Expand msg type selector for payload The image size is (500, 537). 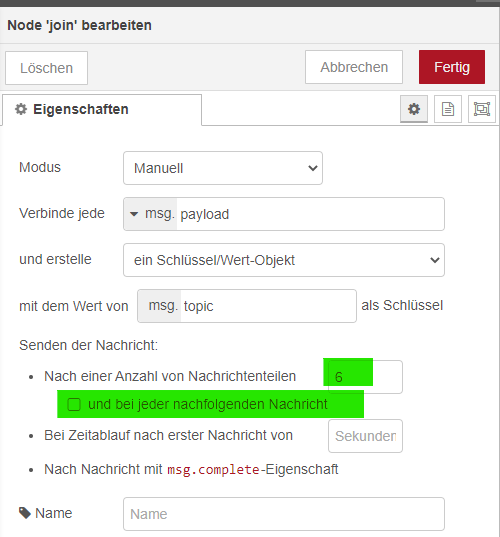151,214
